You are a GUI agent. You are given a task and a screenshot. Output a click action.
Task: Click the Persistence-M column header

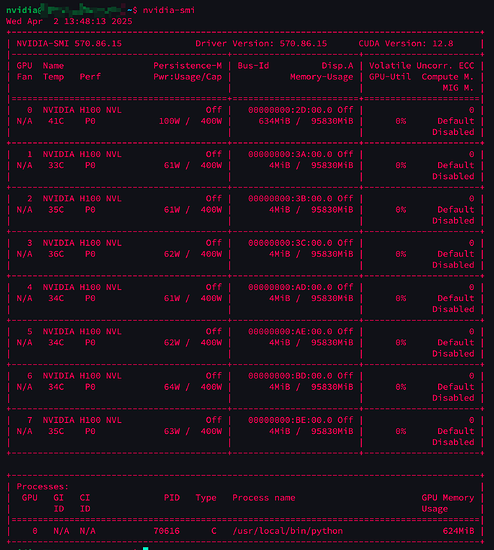pos(188,66)
